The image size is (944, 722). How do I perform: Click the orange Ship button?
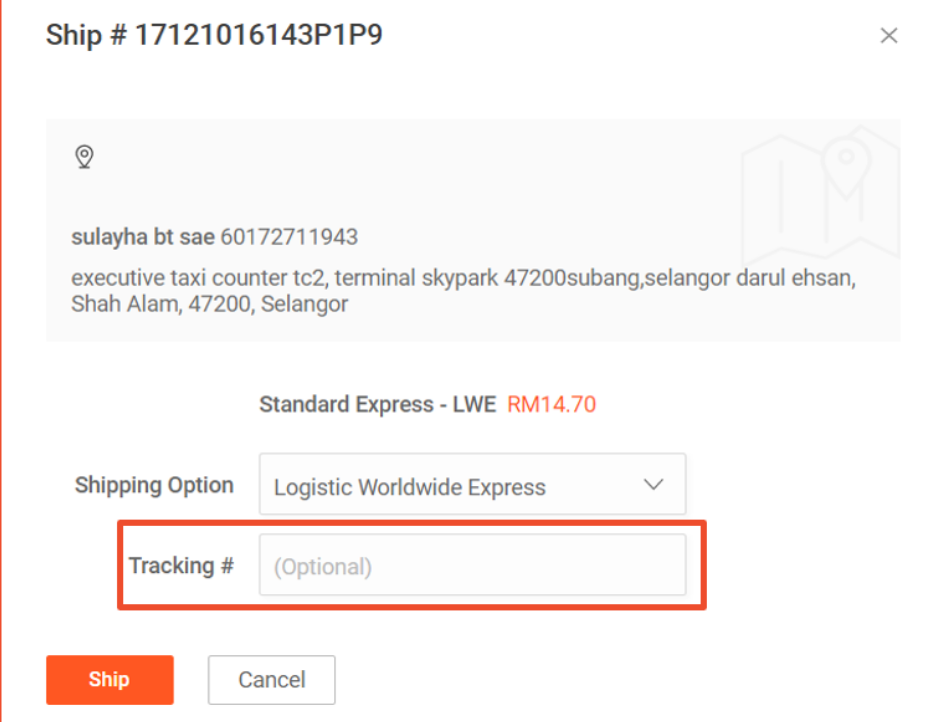click(x=110, y=679)
